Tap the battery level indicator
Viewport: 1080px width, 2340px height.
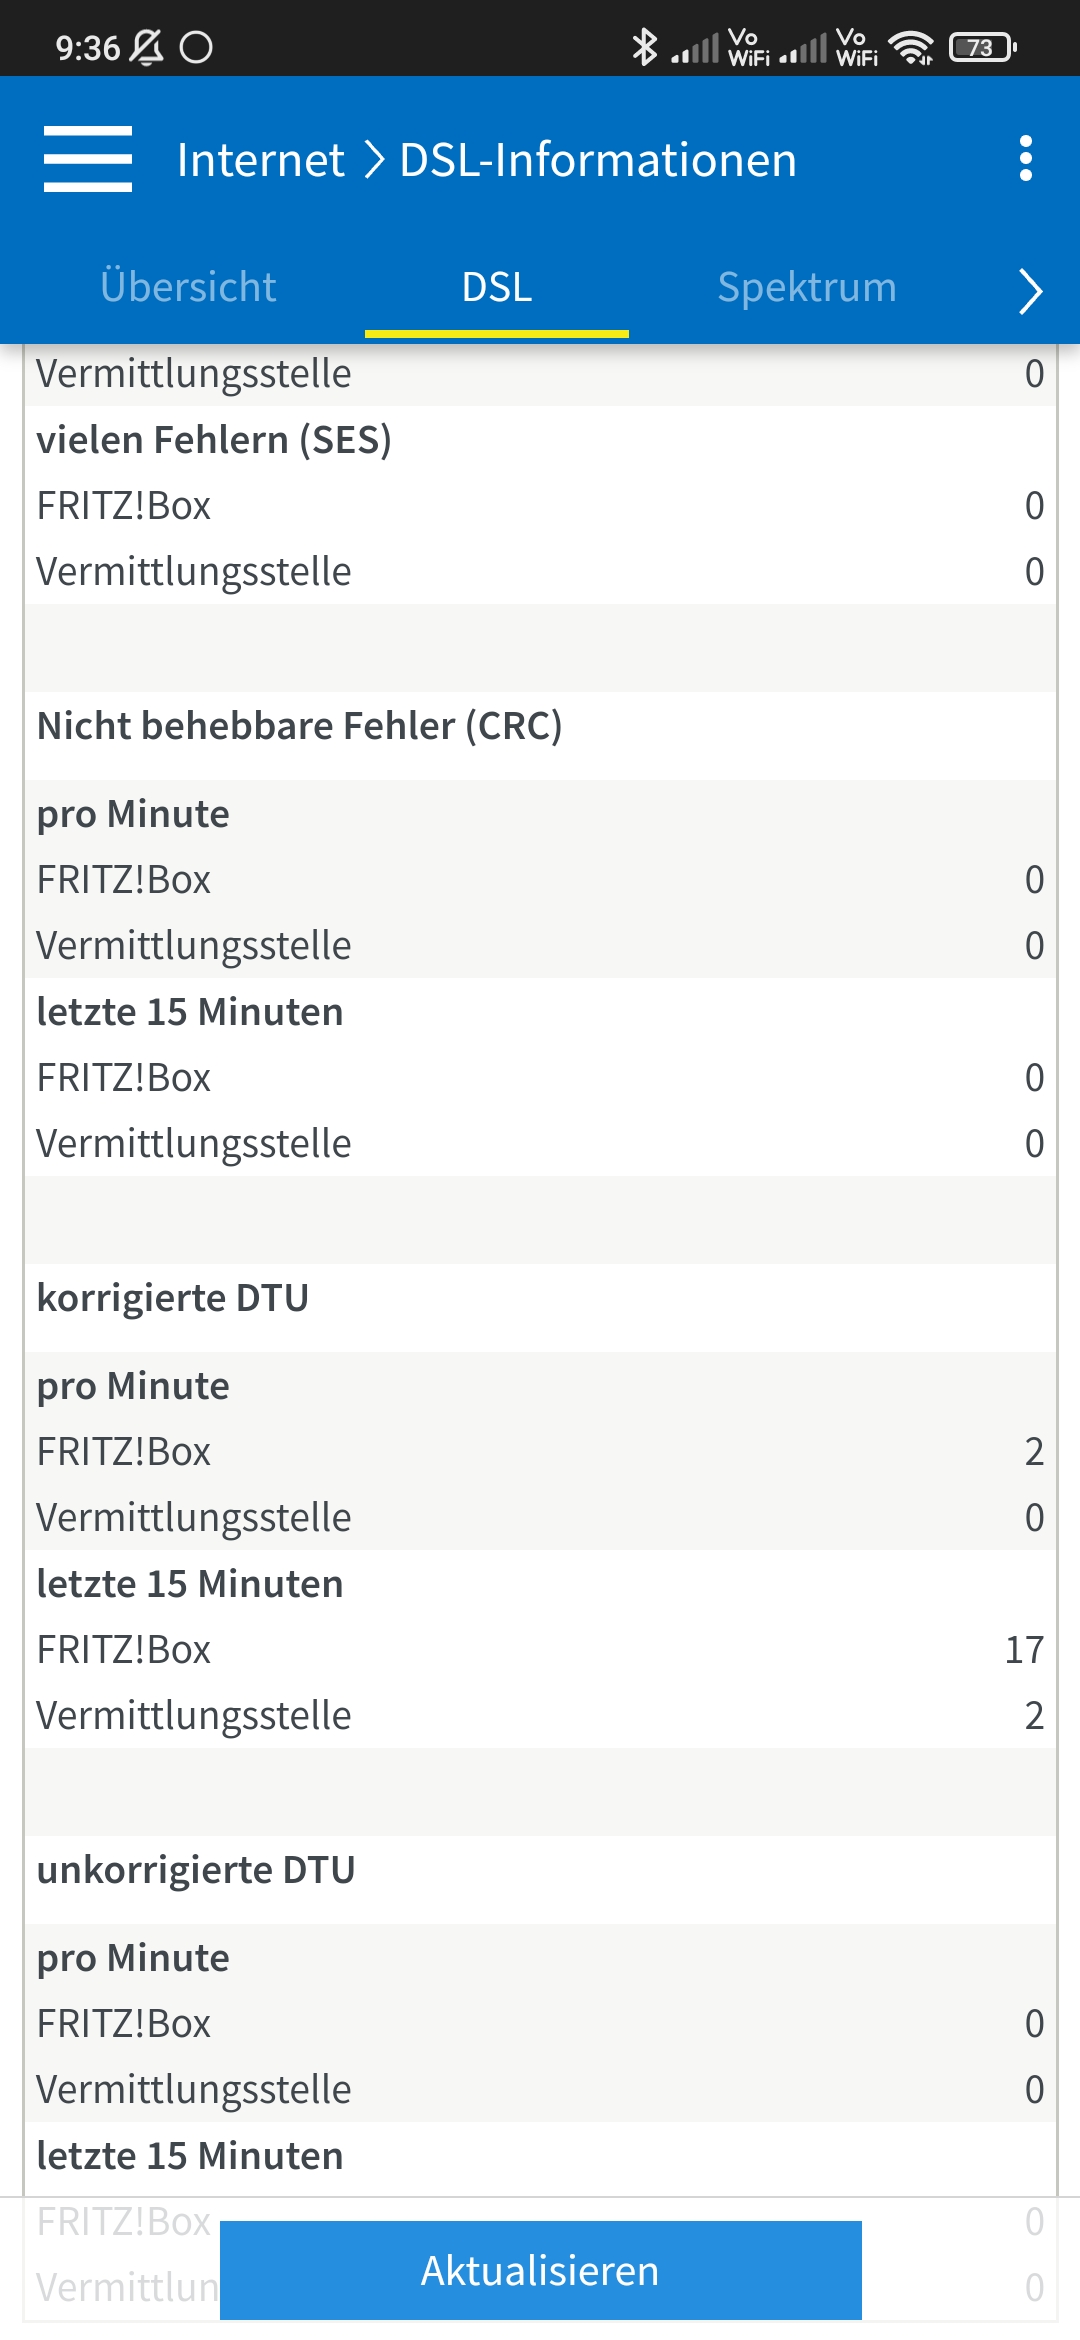click(982, 47)
